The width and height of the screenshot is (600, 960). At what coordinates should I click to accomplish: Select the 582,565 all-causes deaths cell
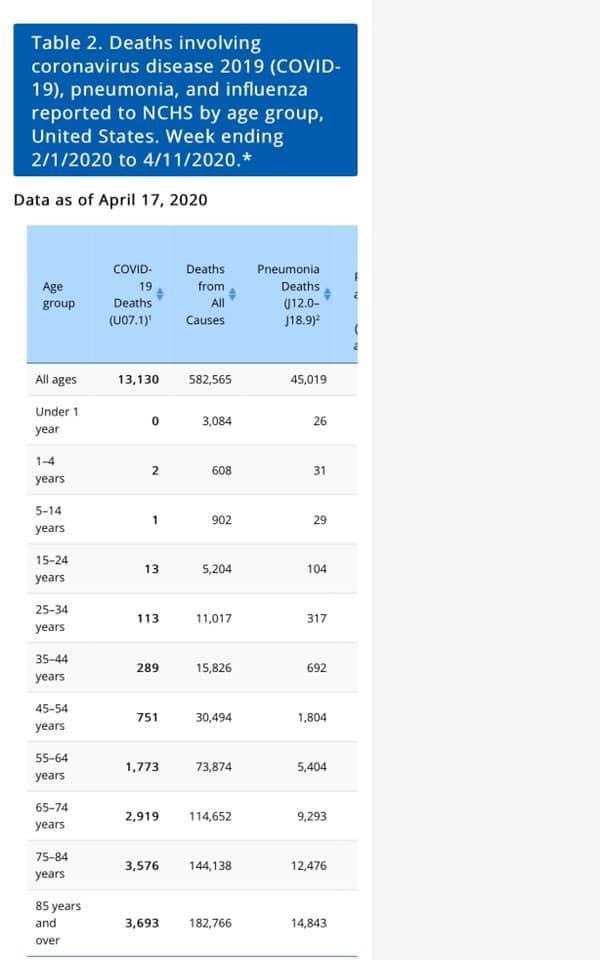[210, 380]
